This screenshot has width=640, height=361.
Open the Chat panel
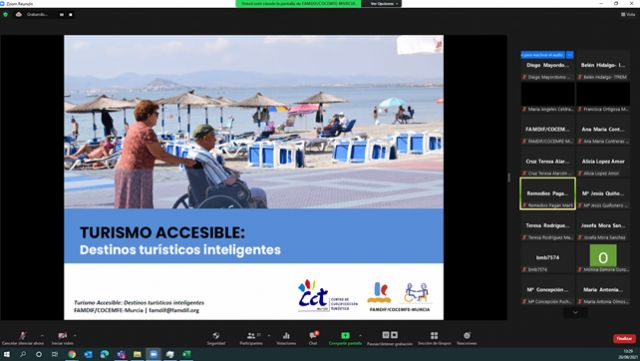tap(313, 338)
